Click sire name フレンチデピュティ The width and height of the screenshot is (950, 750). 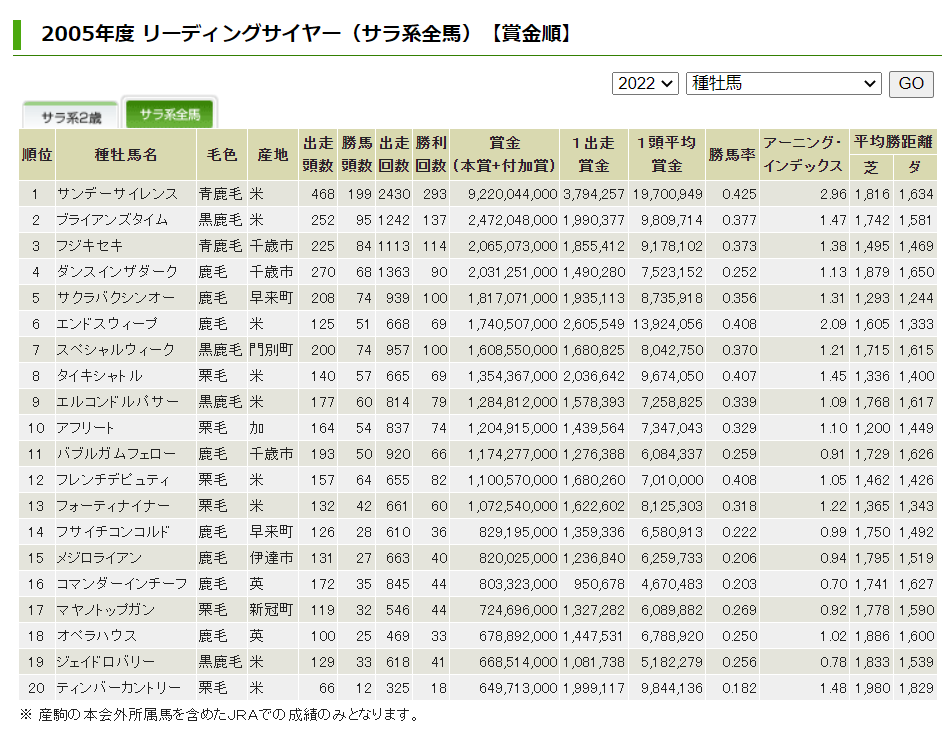pyautogui.click(x=113, y=480)
